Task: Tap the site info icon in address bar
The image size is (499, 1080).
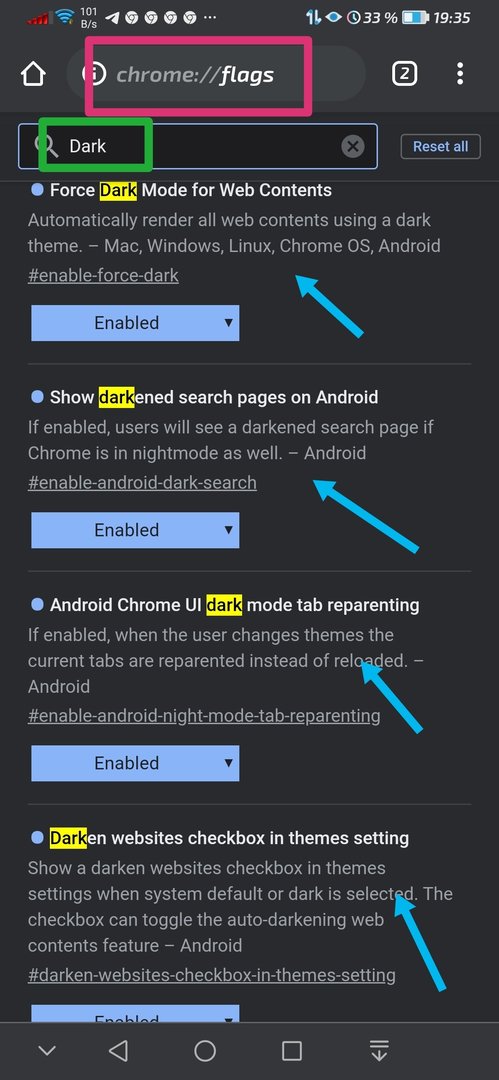Action: 94,74
